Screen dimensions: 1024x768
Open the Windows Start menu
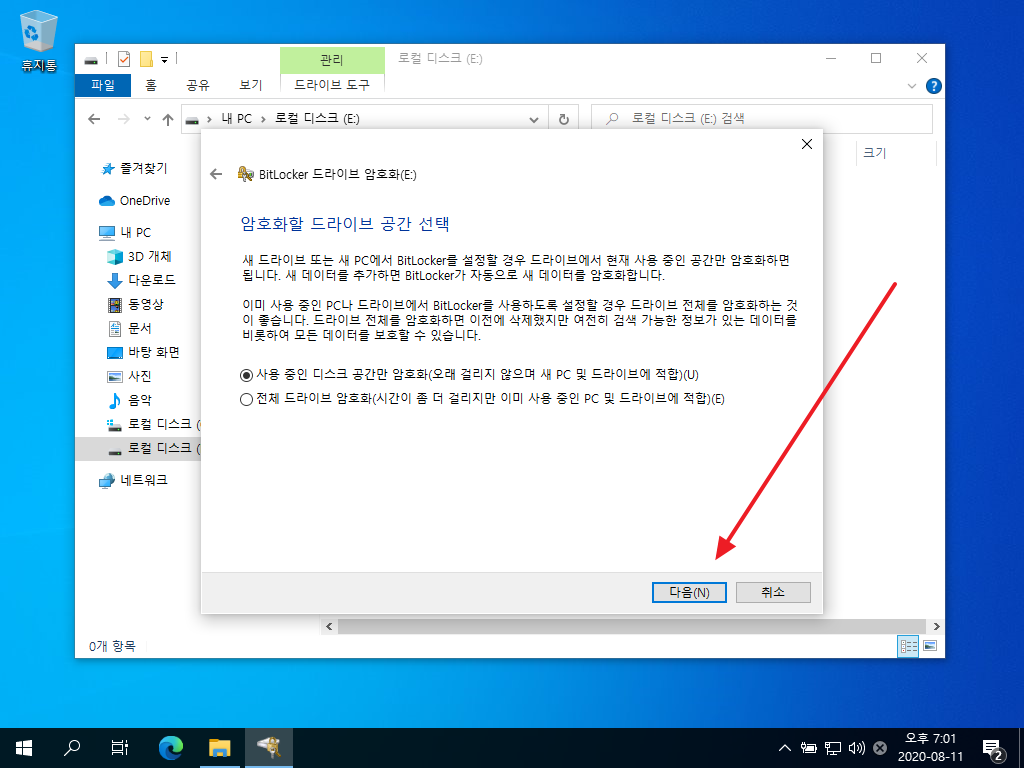[x=24, y=748]
